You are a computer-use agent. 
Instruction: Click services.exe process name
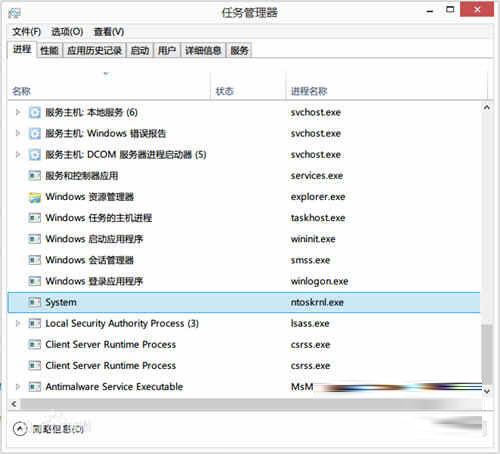point(317,176)
